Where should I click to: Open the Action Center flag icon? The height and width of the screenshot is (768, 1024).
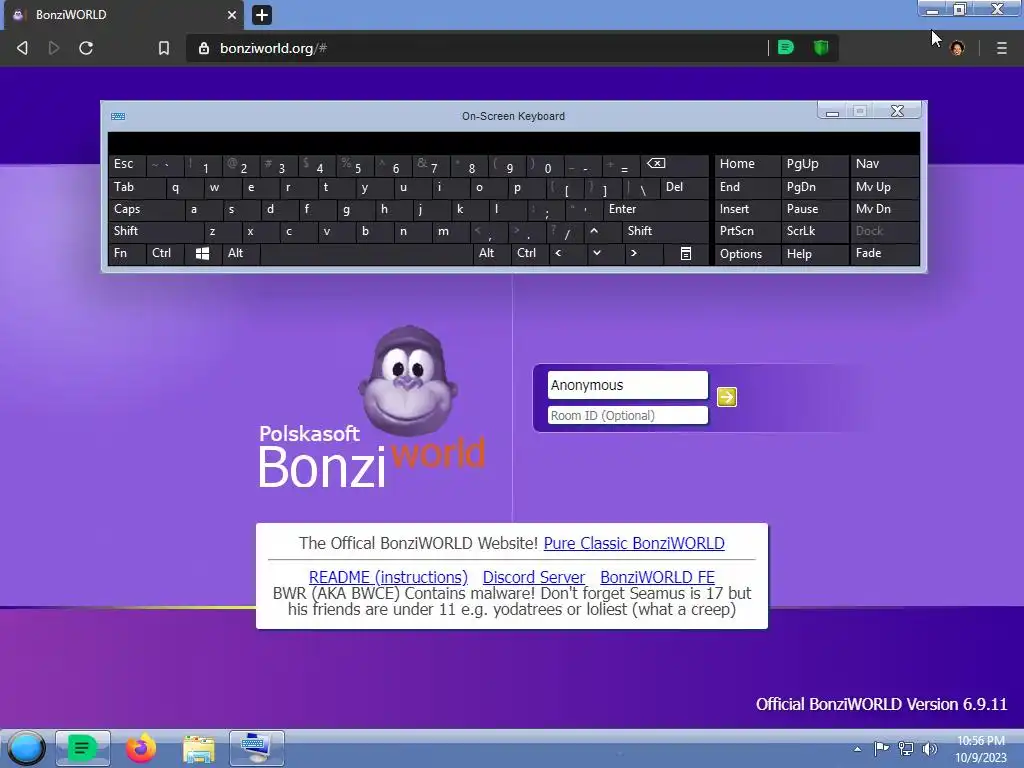[882, 748]
